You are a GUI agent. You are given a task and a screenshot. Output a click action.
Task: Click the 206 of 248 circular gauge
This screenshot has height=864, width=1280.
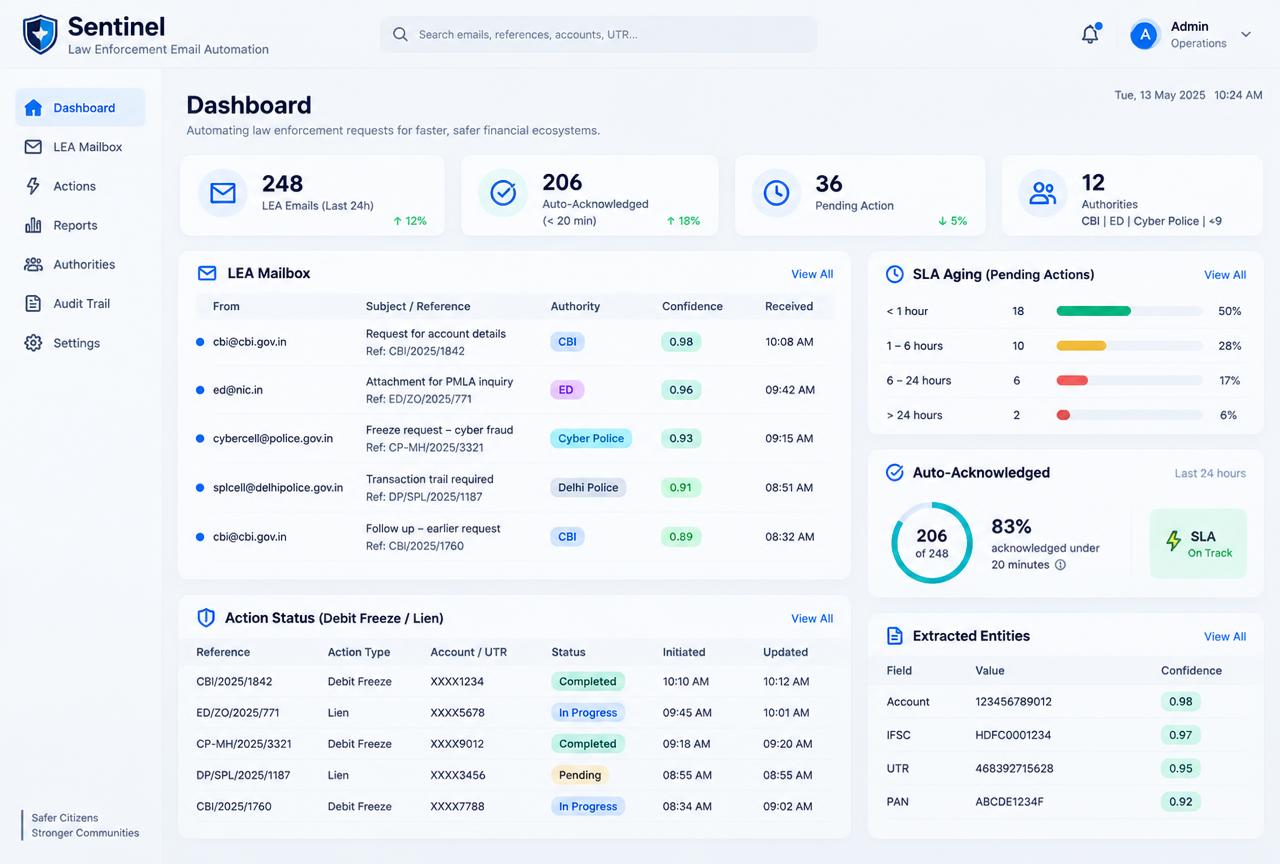coord(931,543)
